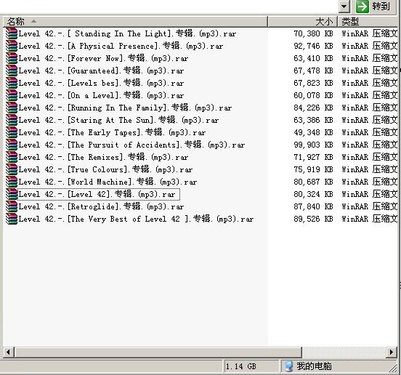Screen dimensions: 401x375
Task: Click the RAR icon for Forever Now
Action: (x=12, y=58)
